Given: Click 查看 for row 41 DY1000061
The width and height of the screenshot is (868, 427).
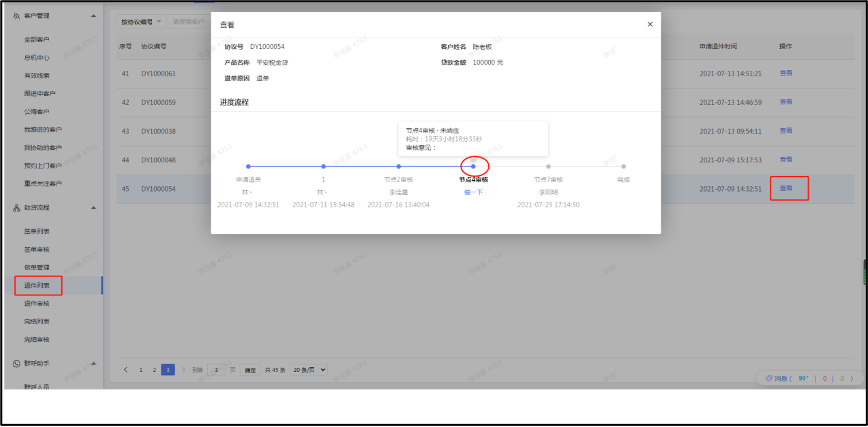Looking at the screenshot, I should [786, 73].
